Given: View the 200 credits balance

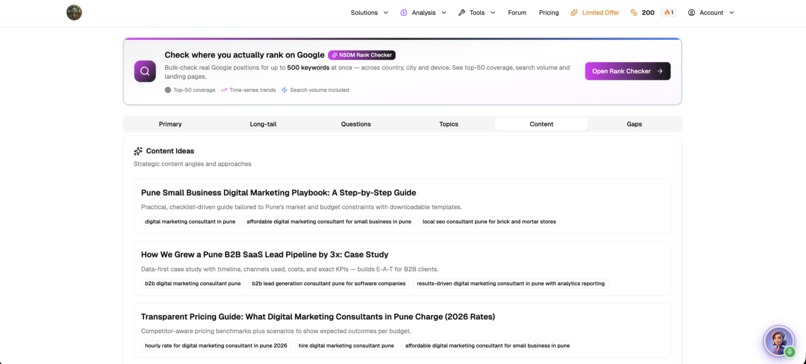Looking at the screenshot, I should click(x=648, y=13).
